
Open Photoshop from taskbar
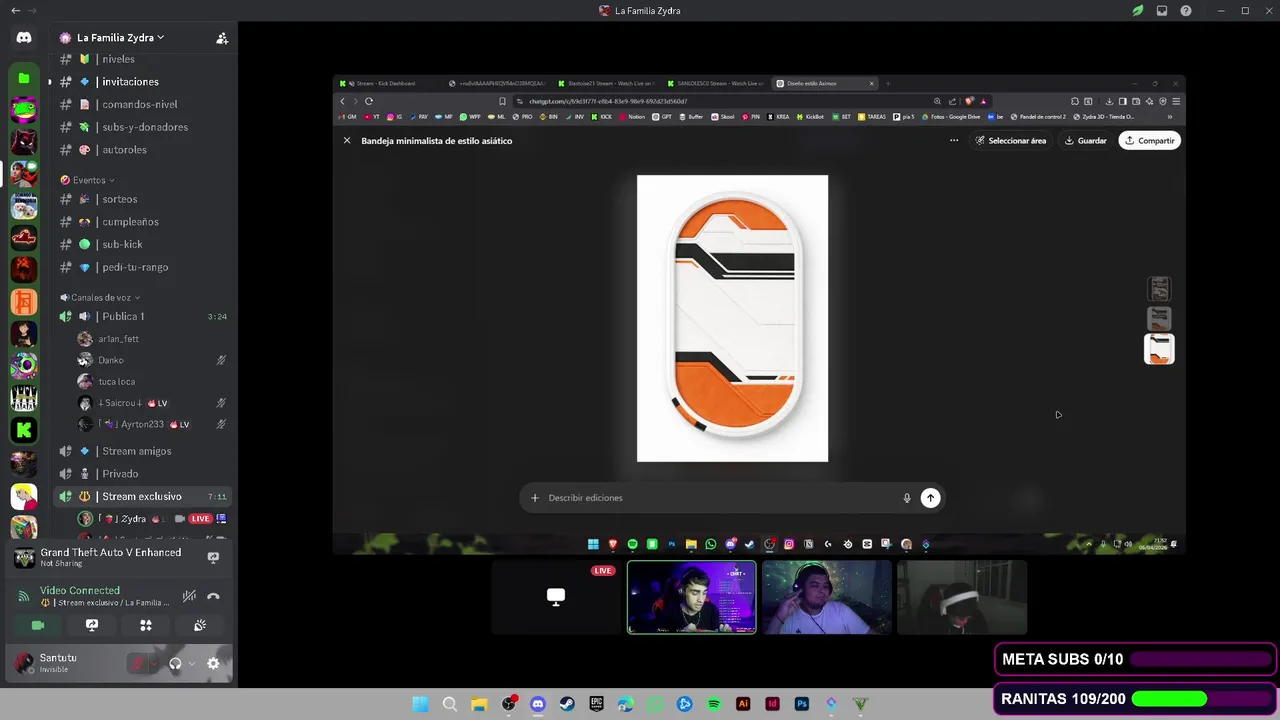[802, 704]
